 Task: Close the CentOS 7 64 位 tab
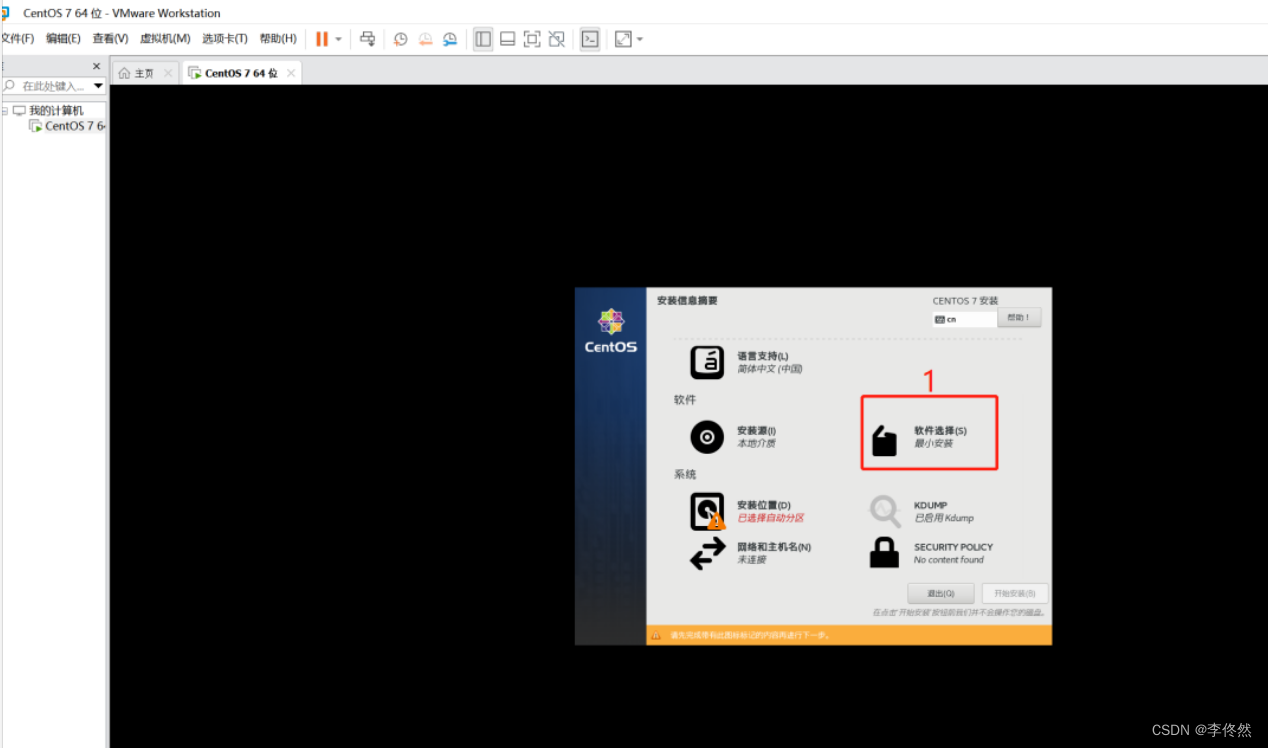[x=291, y=73]
